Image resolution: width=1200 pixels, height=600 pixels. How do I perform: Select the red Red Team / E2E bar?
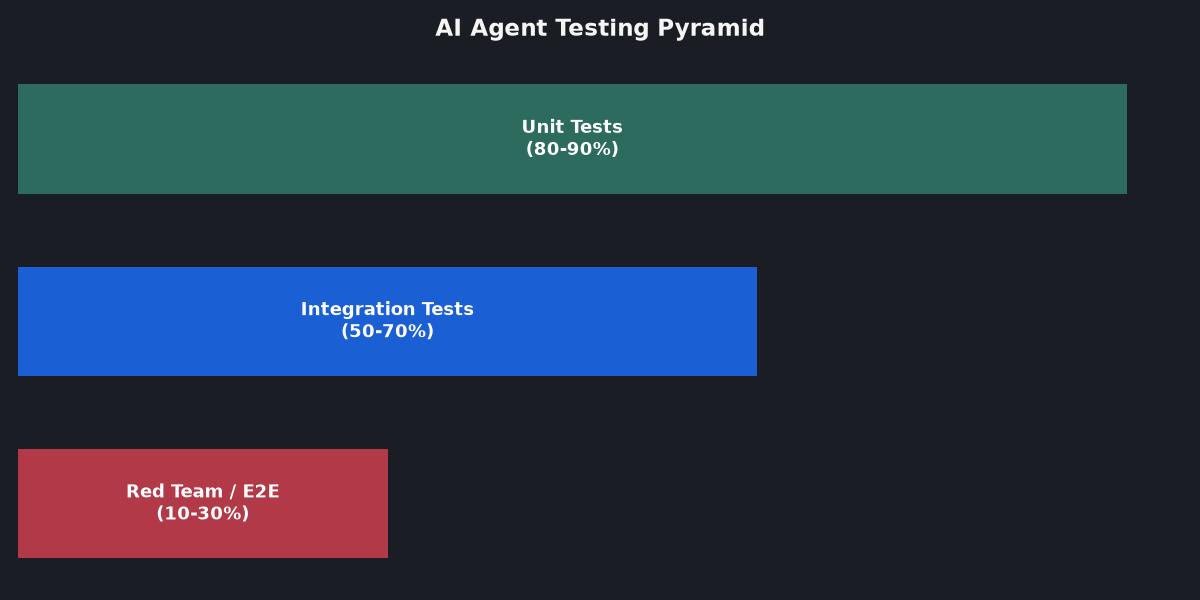point(203,503)
